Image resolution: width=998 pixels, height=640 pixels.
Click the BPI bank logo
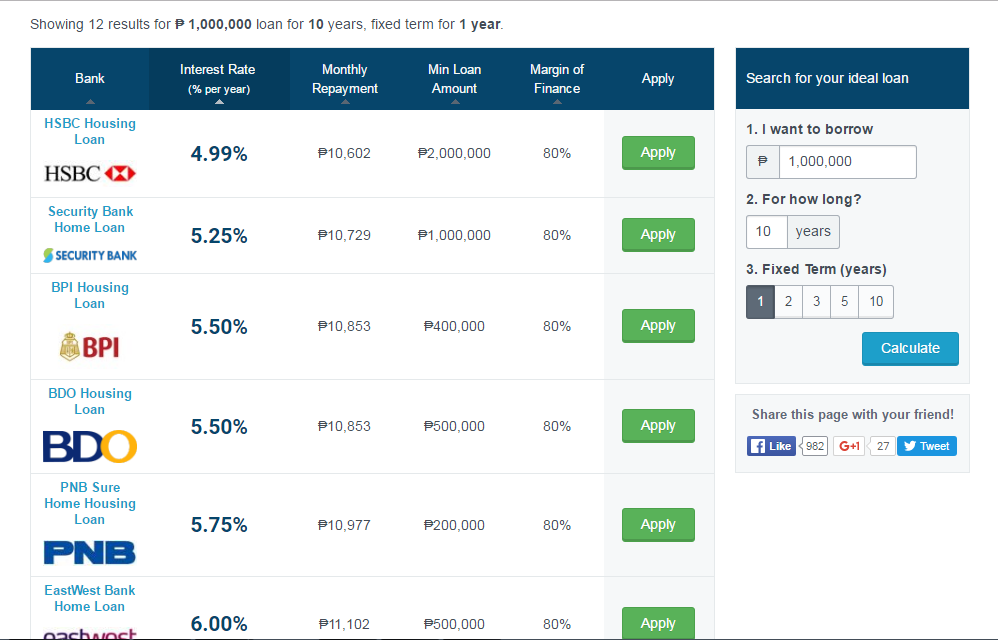pos(90,347)
